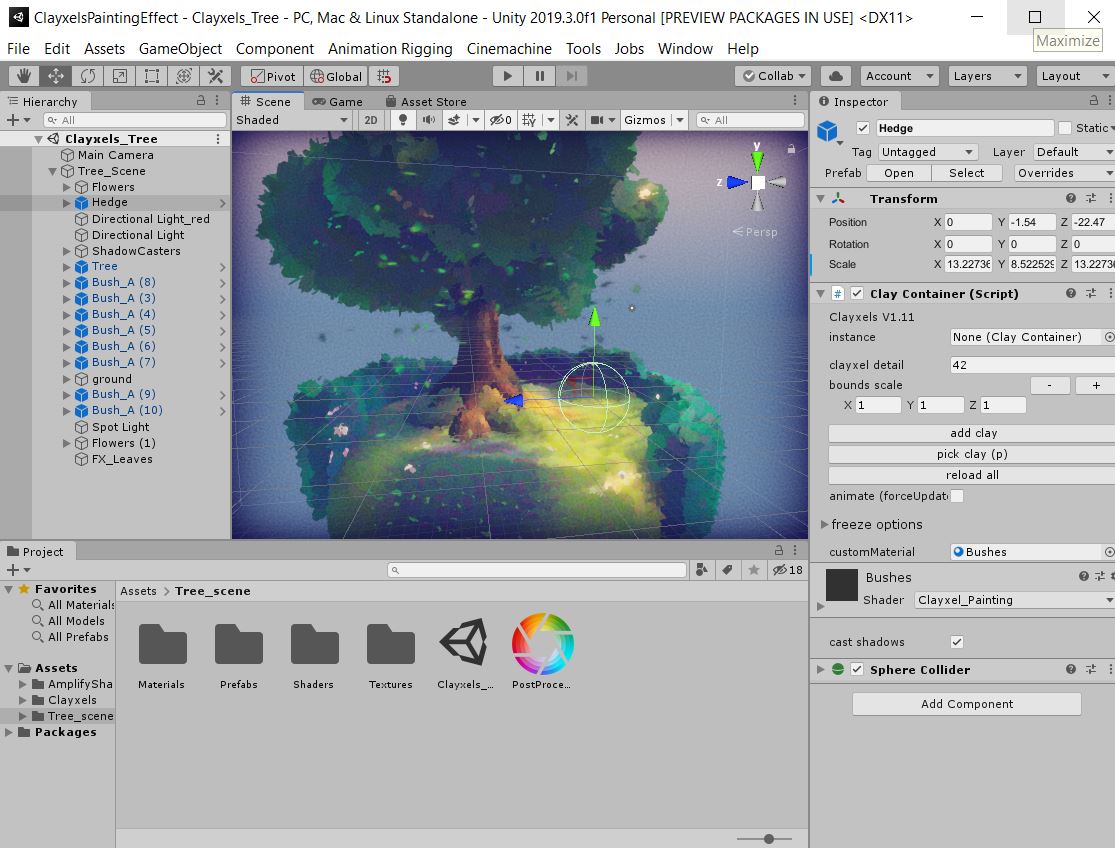Select the Move tool in toolbar
Image resolution: width=1115 pixels, height=848 pixels.
[x=56, y=76]
